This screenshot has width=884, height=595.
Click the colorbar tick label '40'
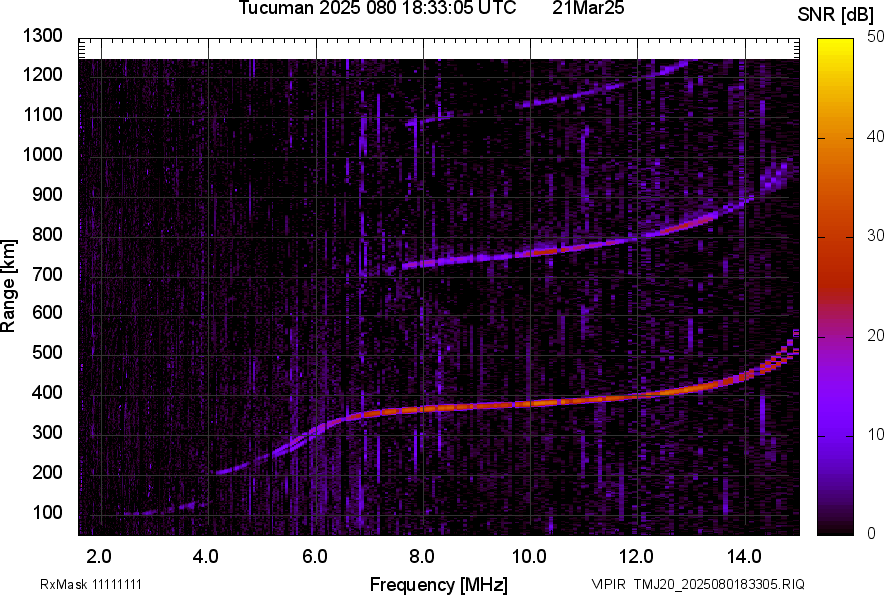[x=875, y=136]
